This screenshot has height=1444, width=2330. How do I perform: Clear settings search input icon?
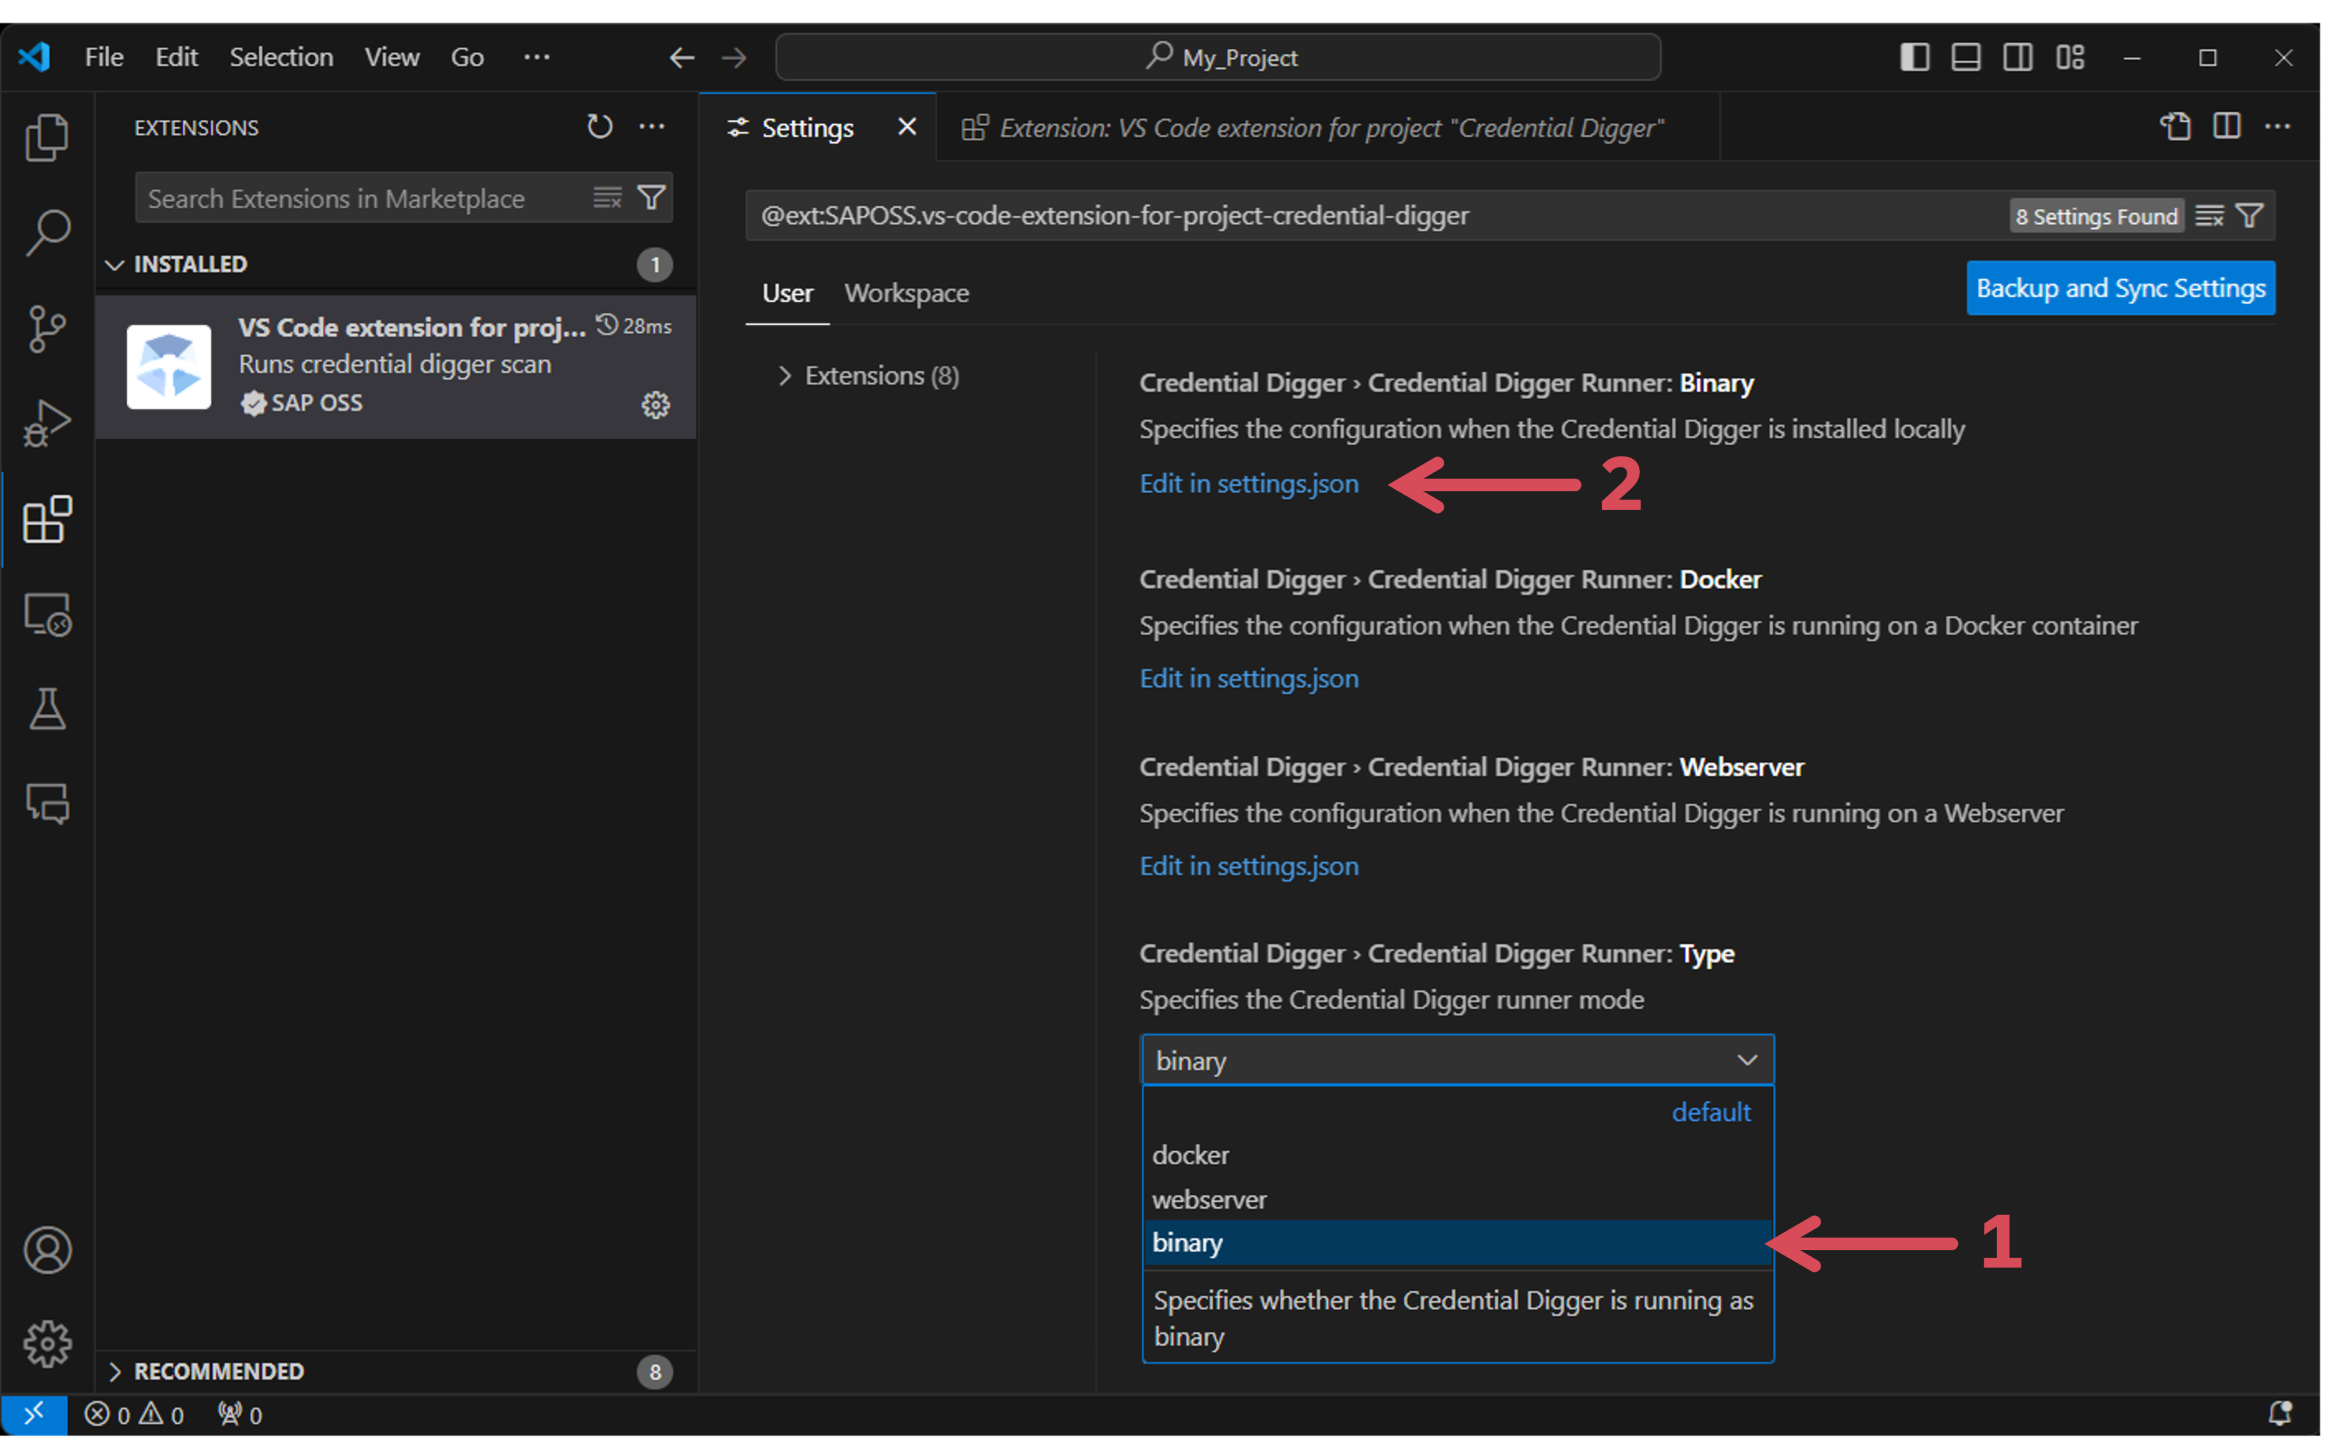tap(2209, 216)
